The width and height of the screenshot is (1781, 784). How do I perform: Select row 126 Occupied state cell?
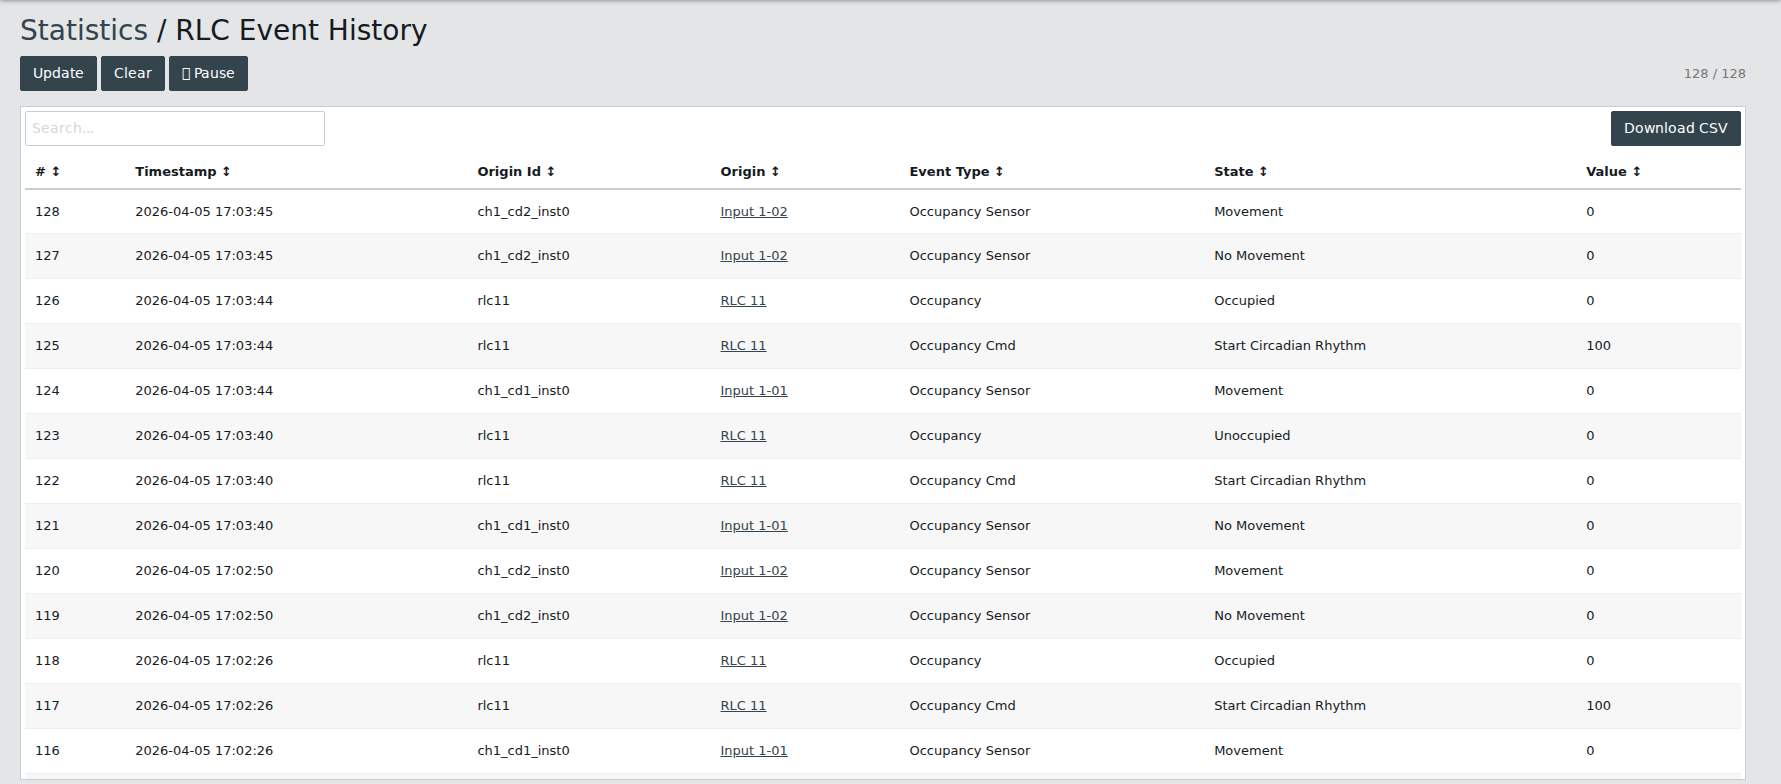pyautogui.click(x=1244, y=300)
